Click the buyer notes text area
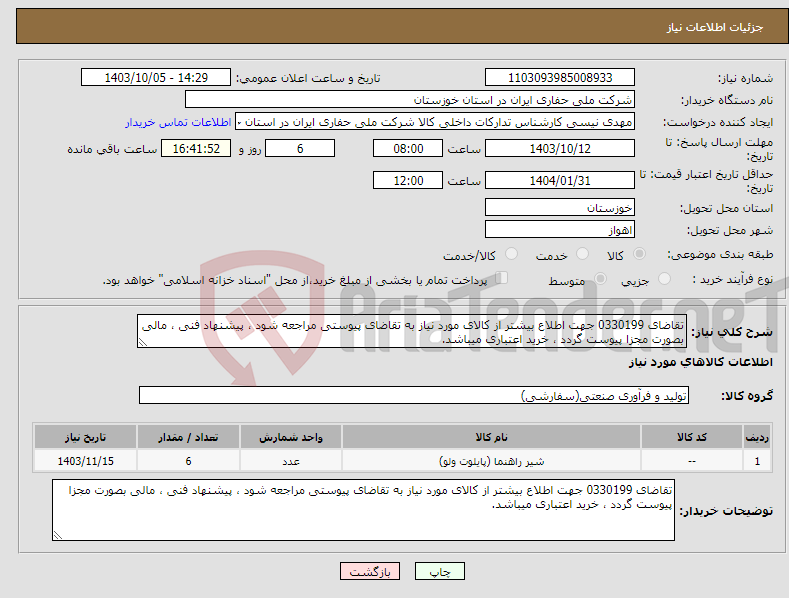The image size is (789, 598). click(x=363, y=510)
